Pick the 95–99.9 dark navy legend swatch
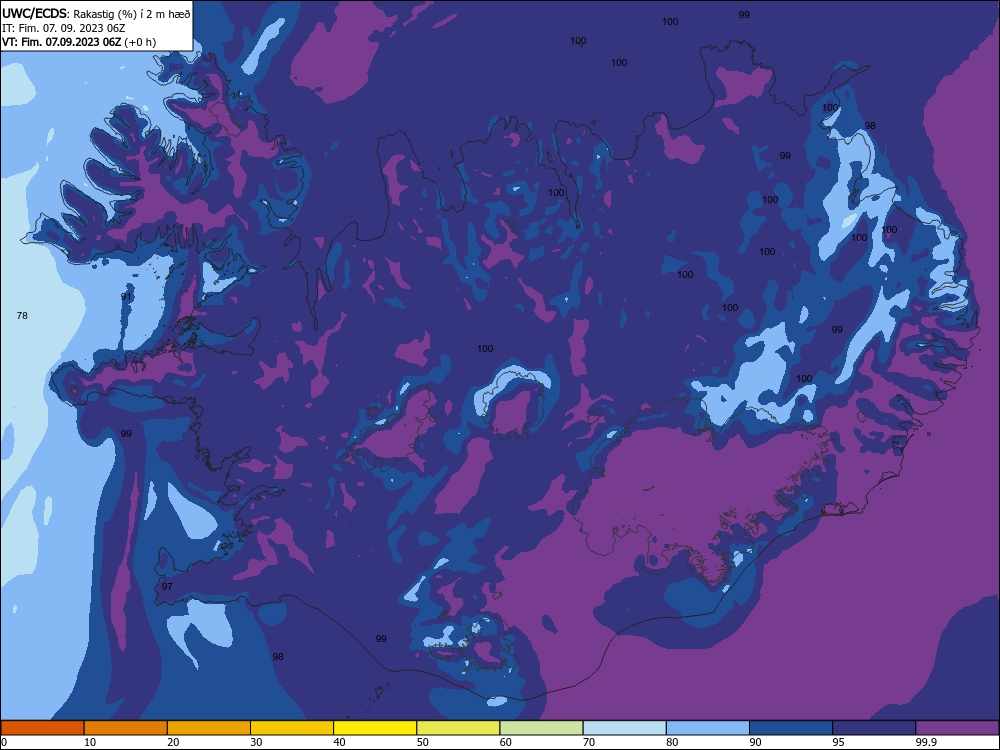 (x=874, y=728)
